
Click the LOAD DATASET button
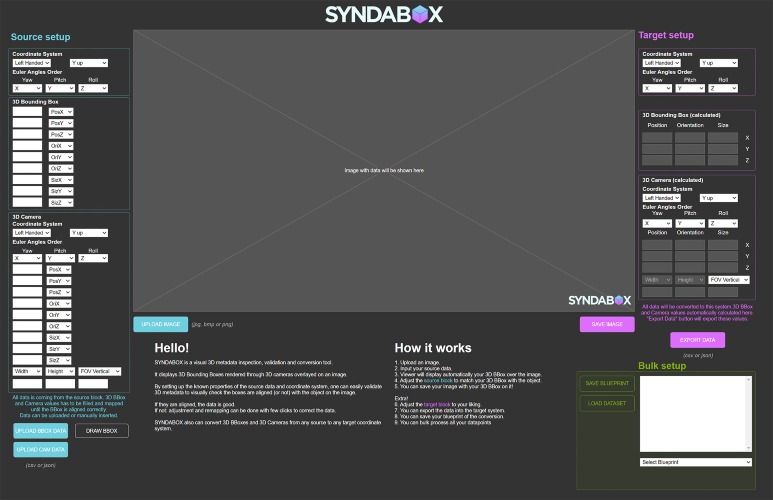607,403
